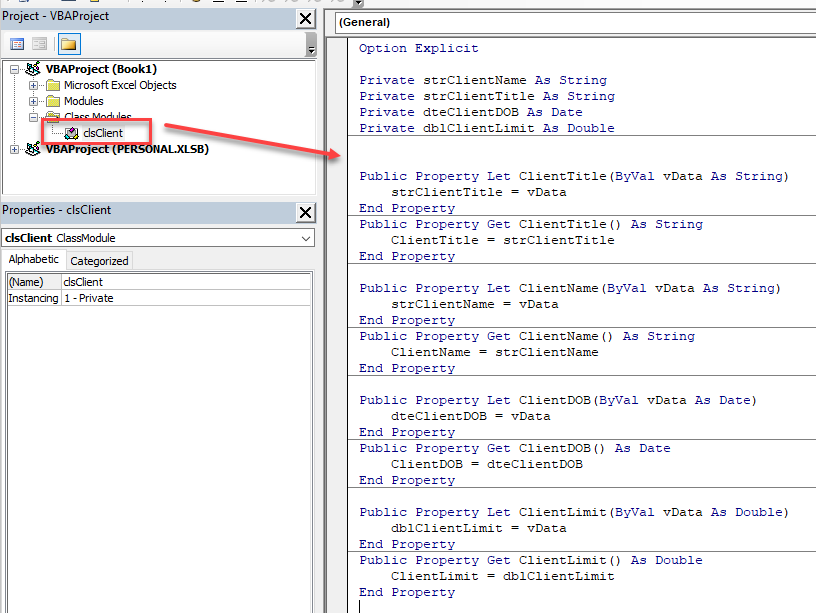Expand the Modules folder node
This screenshot has width=816, height=613.
point(33,101)
